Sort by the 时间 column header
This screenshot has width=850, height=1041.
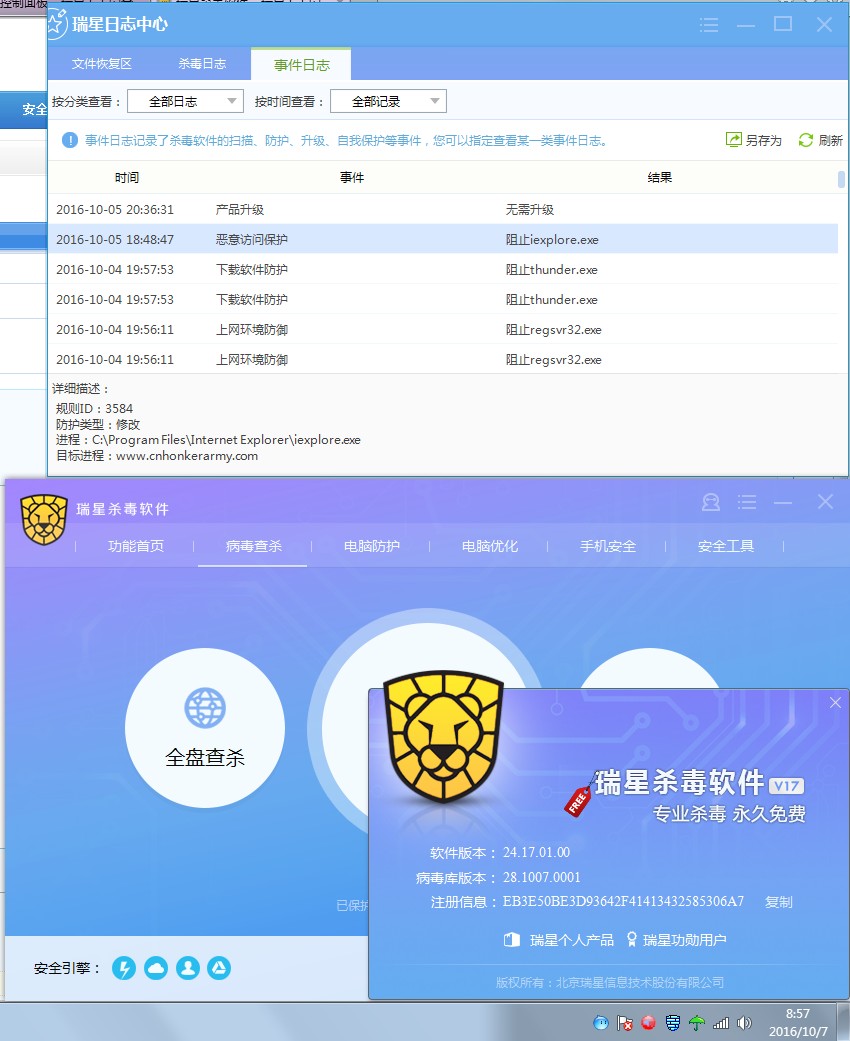pos(127,177)
